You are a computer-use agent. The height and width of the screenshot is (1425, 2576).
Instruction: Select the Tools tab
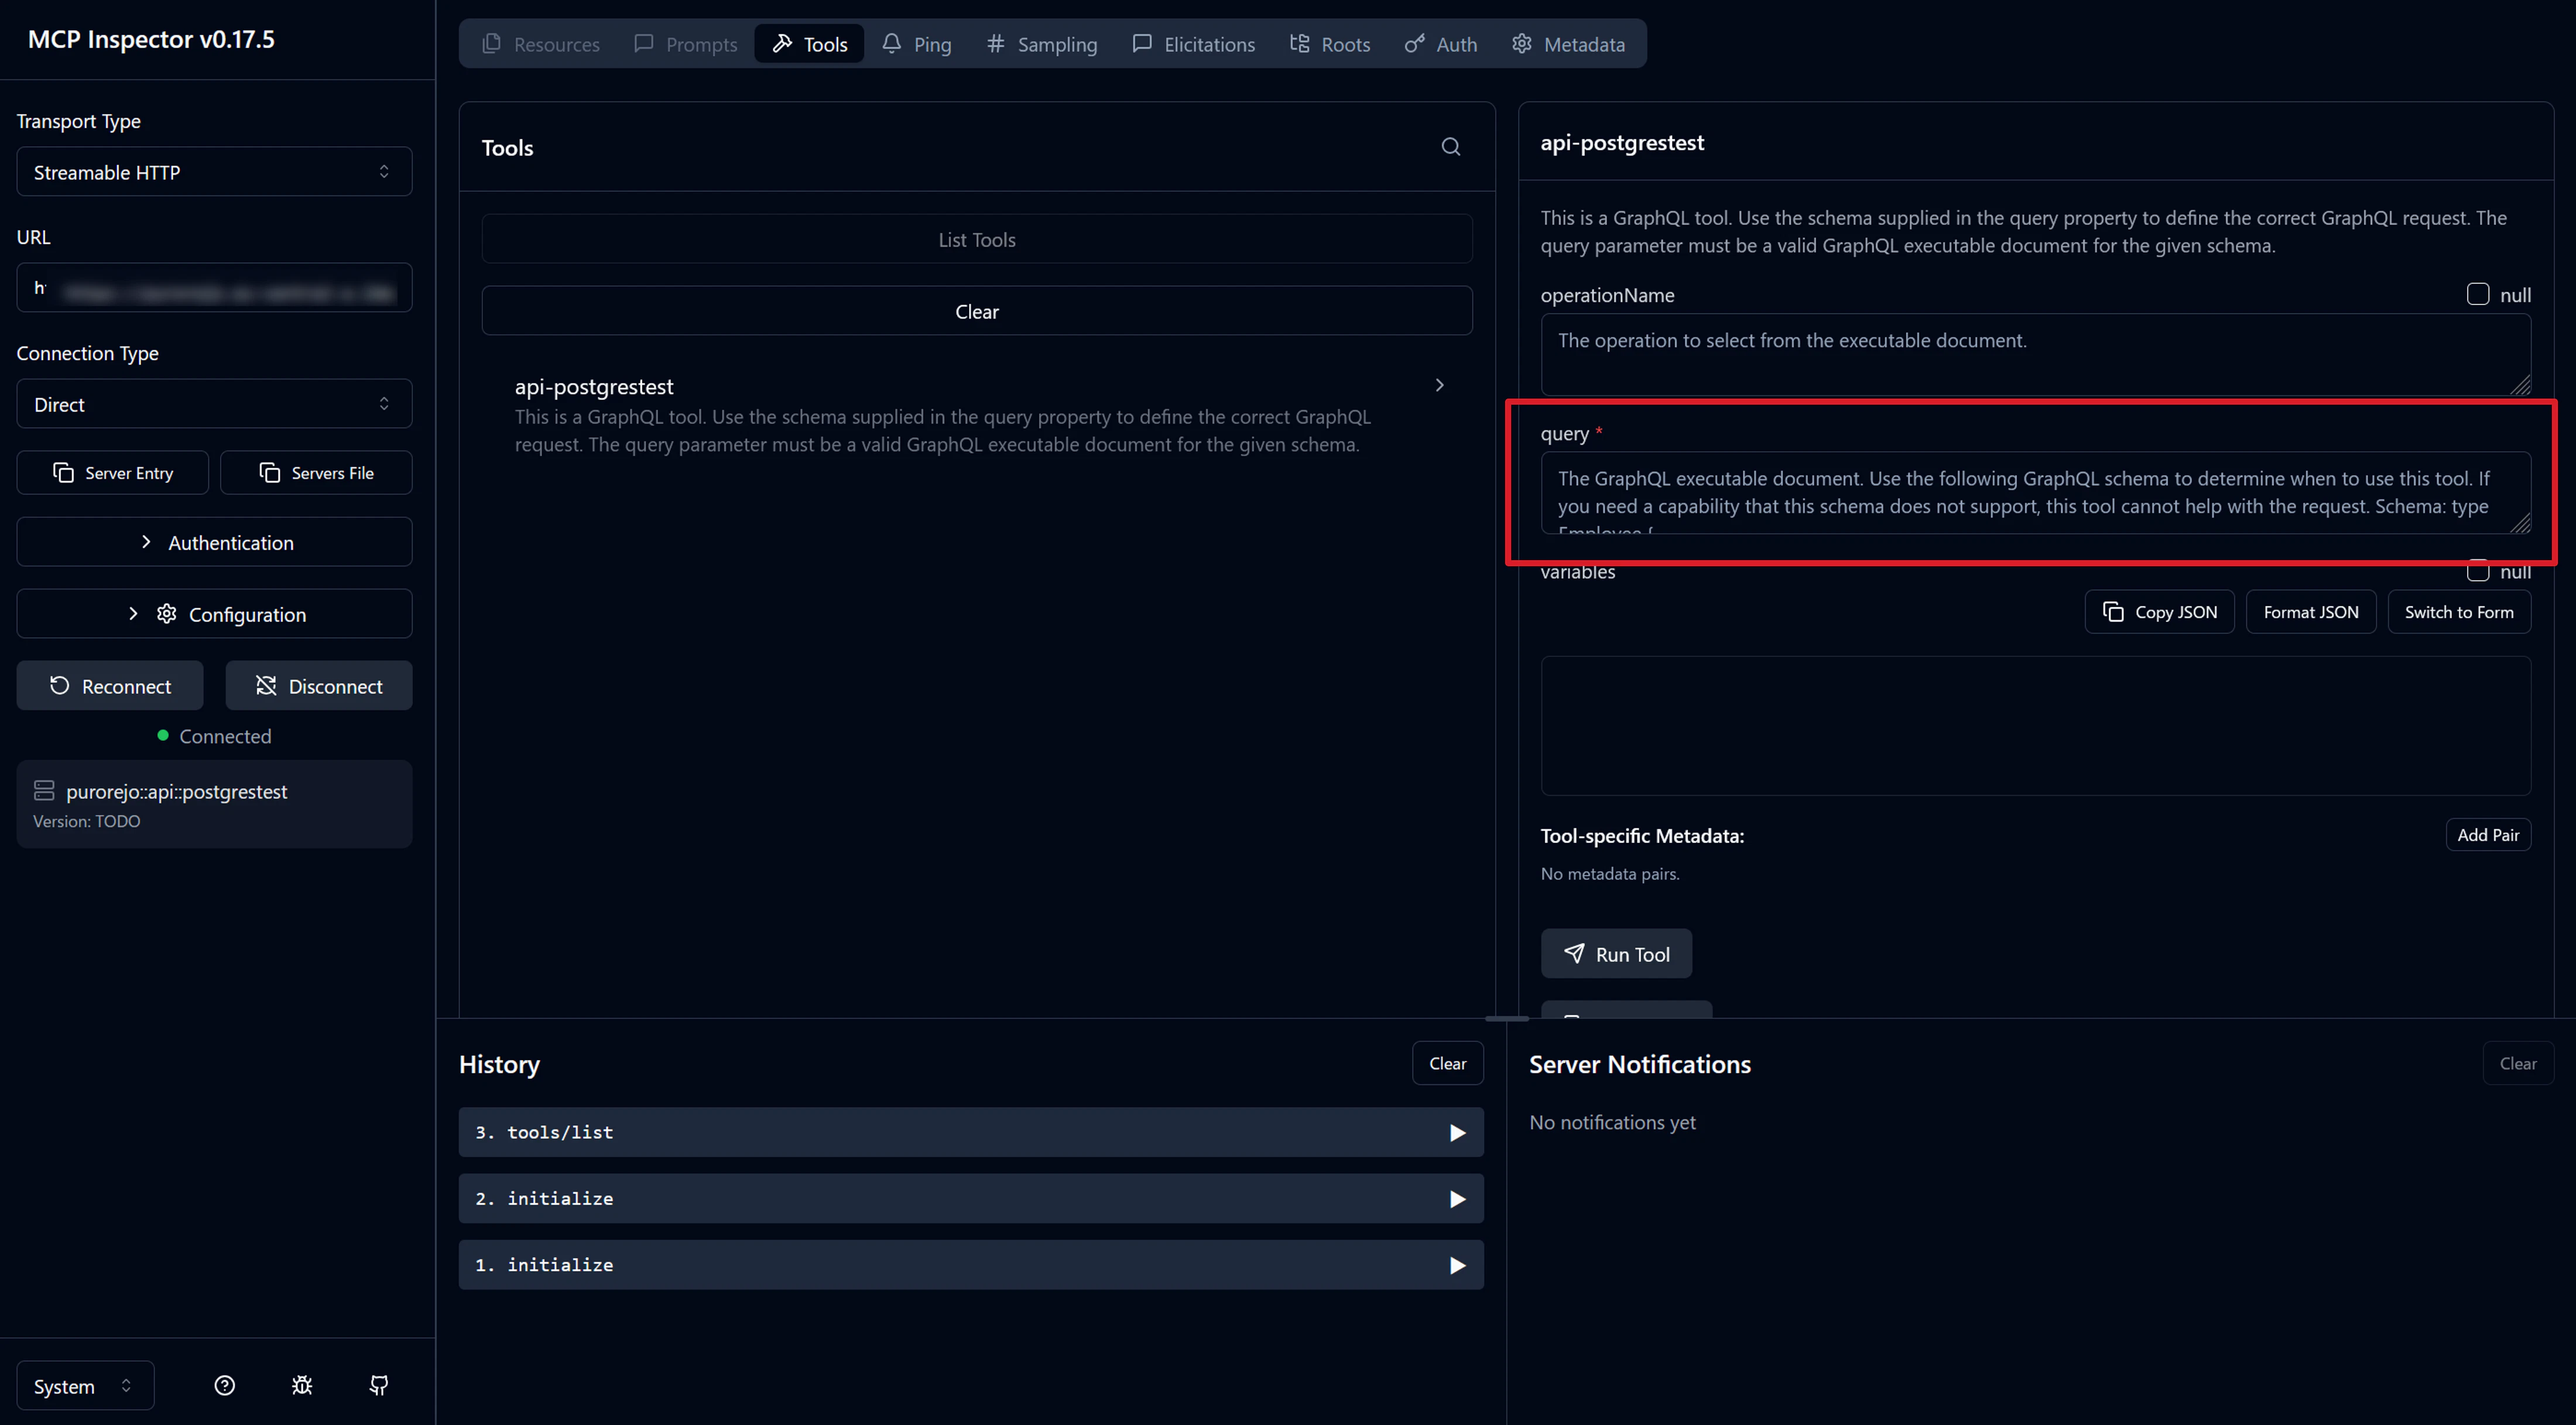[x=809, y=44]
